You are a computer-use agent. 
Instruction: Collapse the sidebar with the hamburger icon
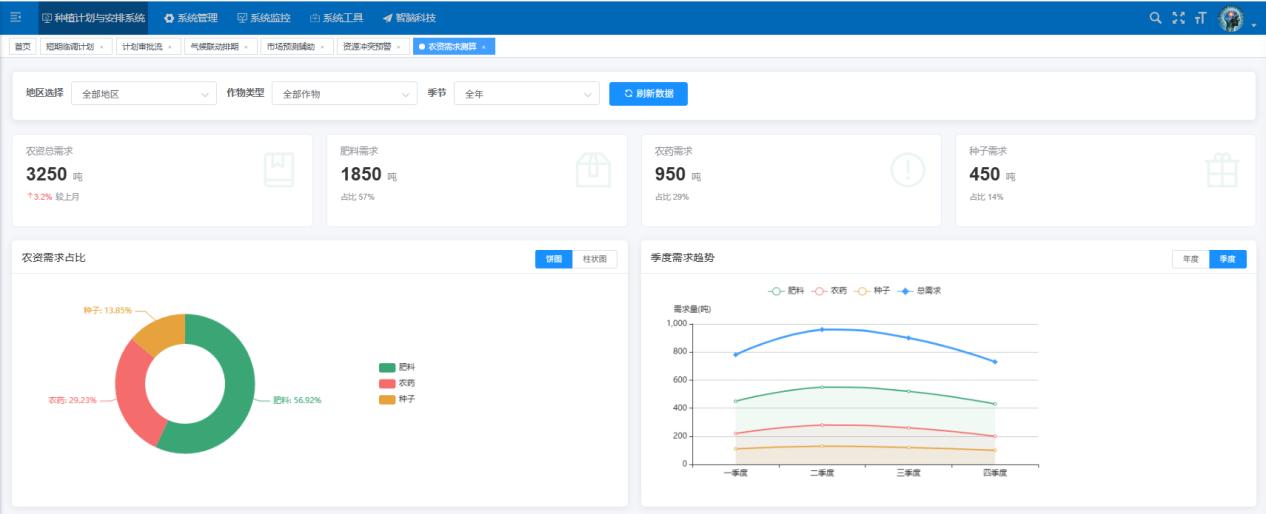[16, 18]
